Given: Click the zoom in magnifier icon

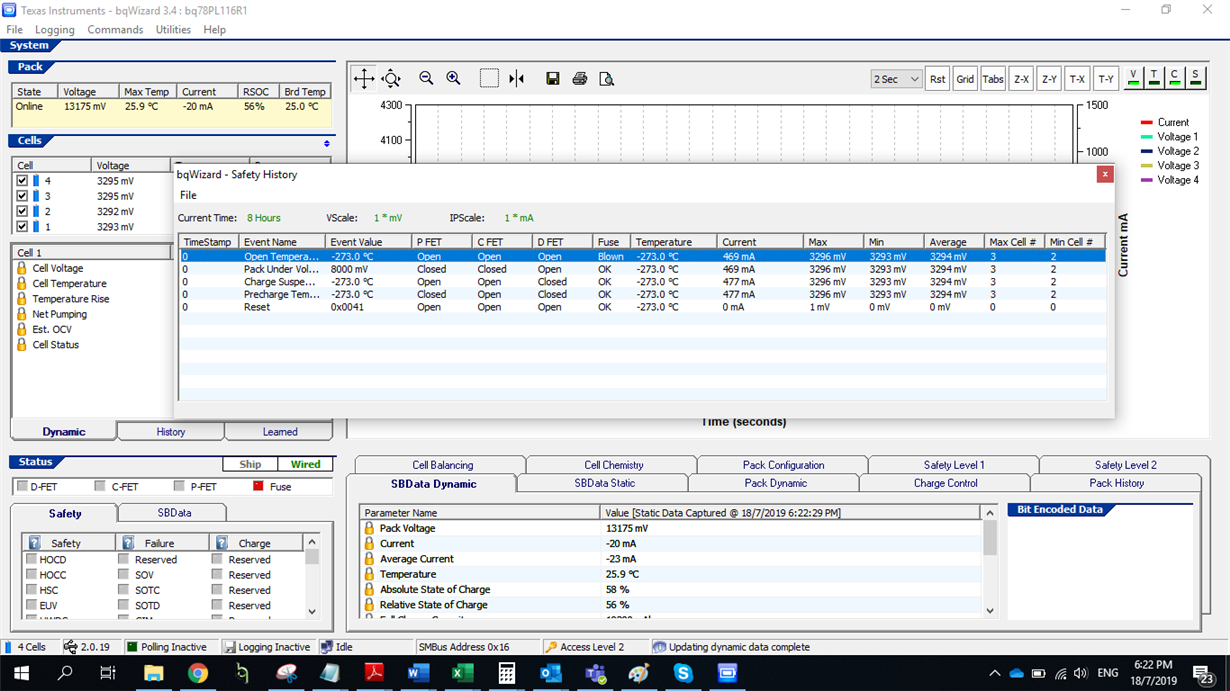Looking at the screenshot, I should pyautogui.click(x=453, y=79).
